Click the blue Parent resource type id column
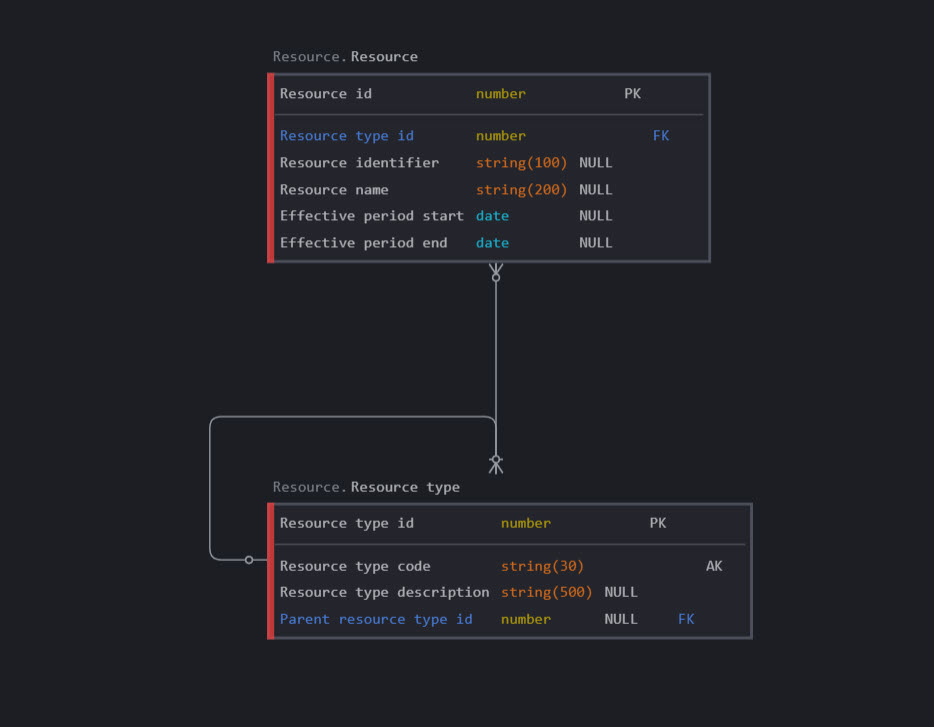 click(376, 619)
